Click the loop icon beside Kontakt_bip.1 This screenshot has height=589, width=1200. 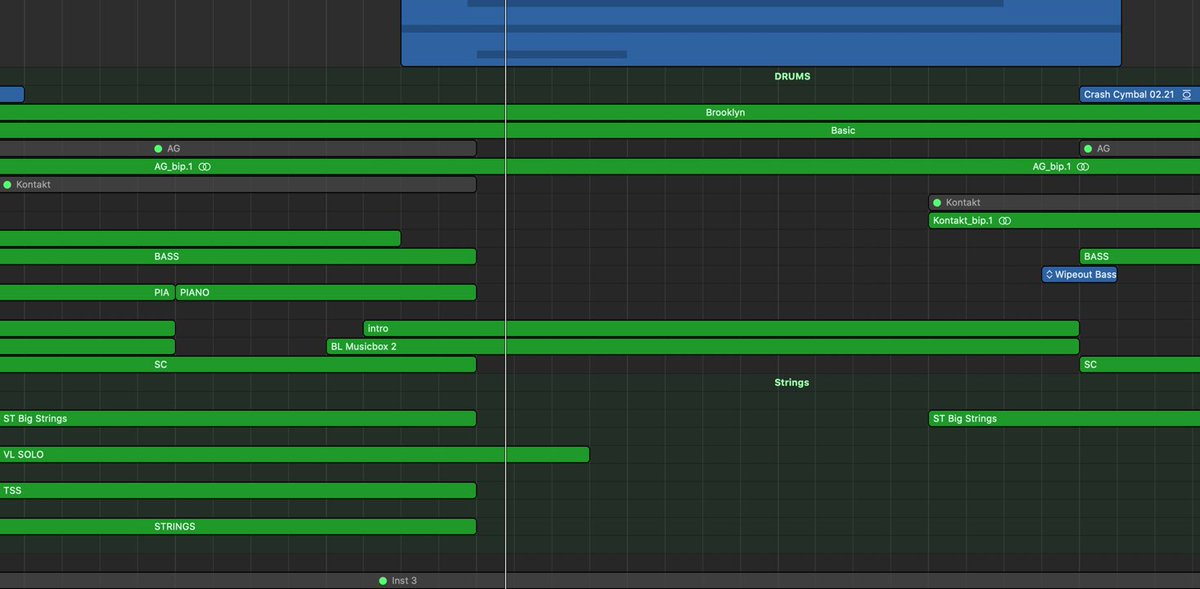[1005, 221]
